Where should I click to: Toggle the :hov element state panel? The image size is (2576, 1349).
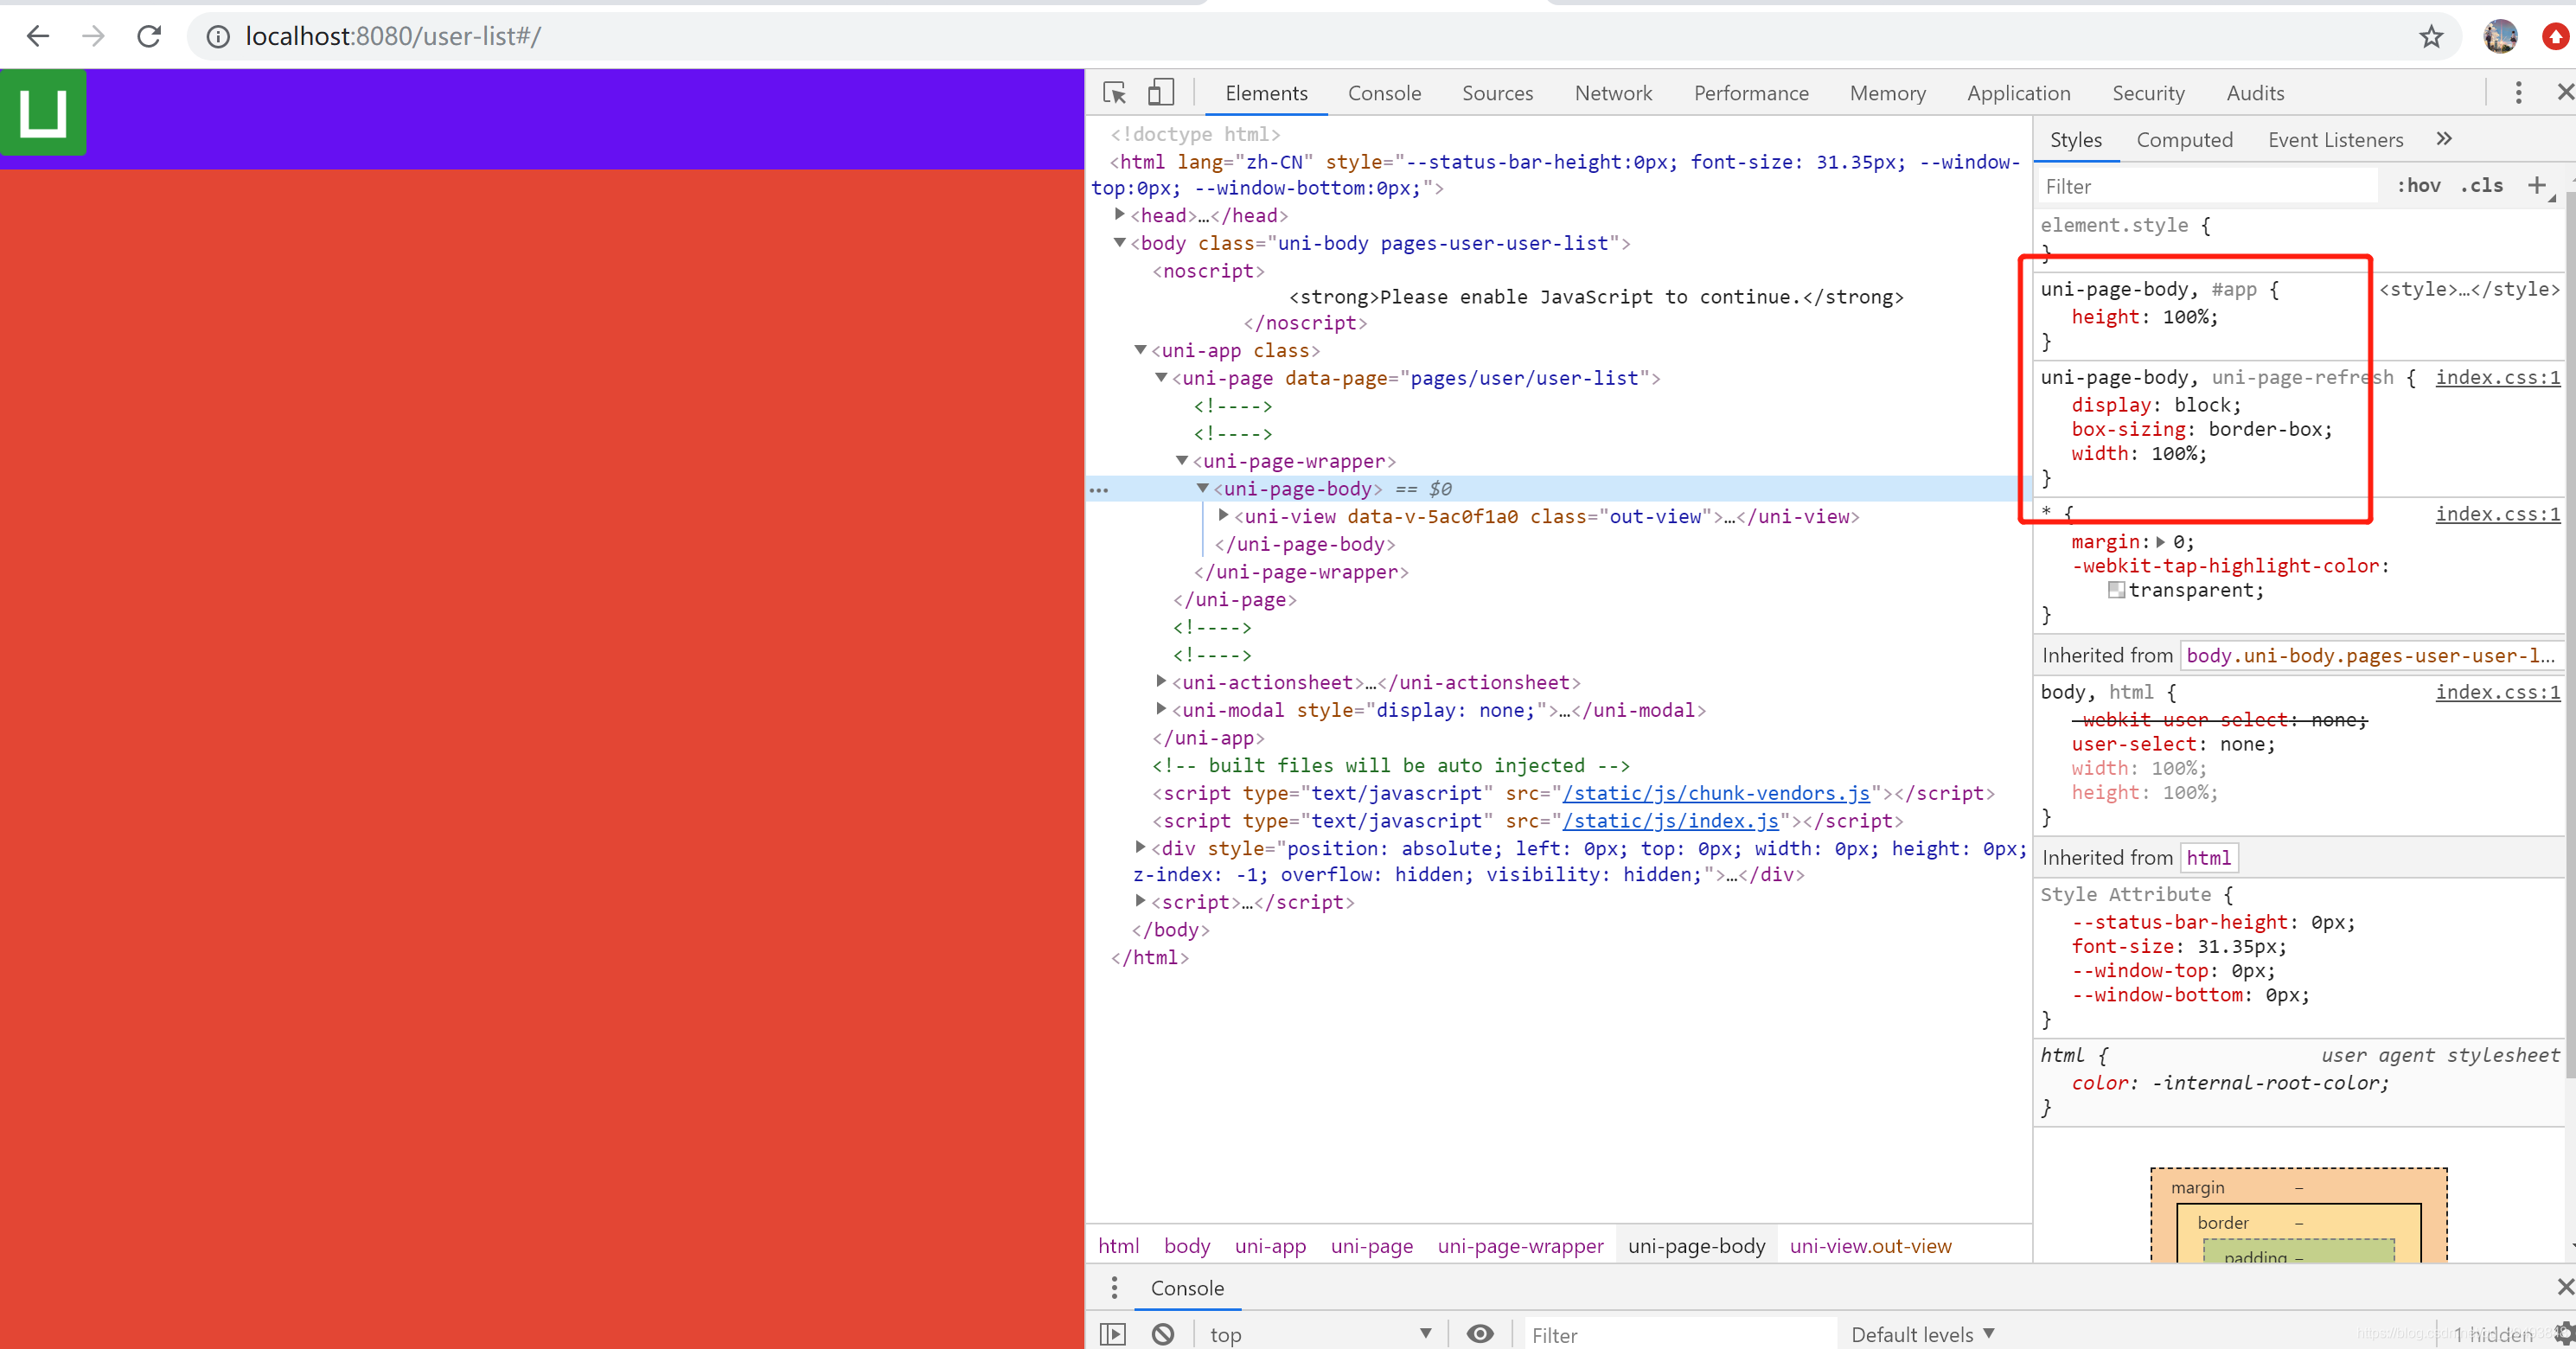pyautogui.click(x=2419, y=186)
